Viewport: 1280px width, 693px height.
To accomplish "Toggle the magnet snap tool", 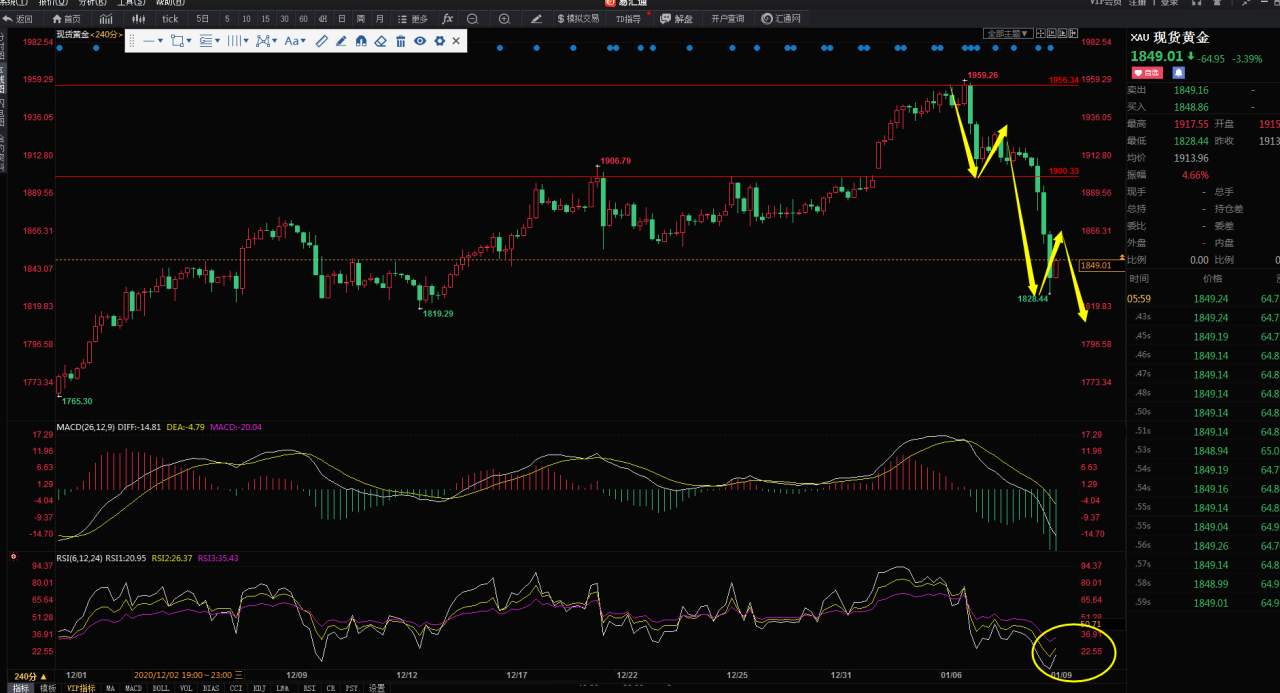I will point(361,41).
